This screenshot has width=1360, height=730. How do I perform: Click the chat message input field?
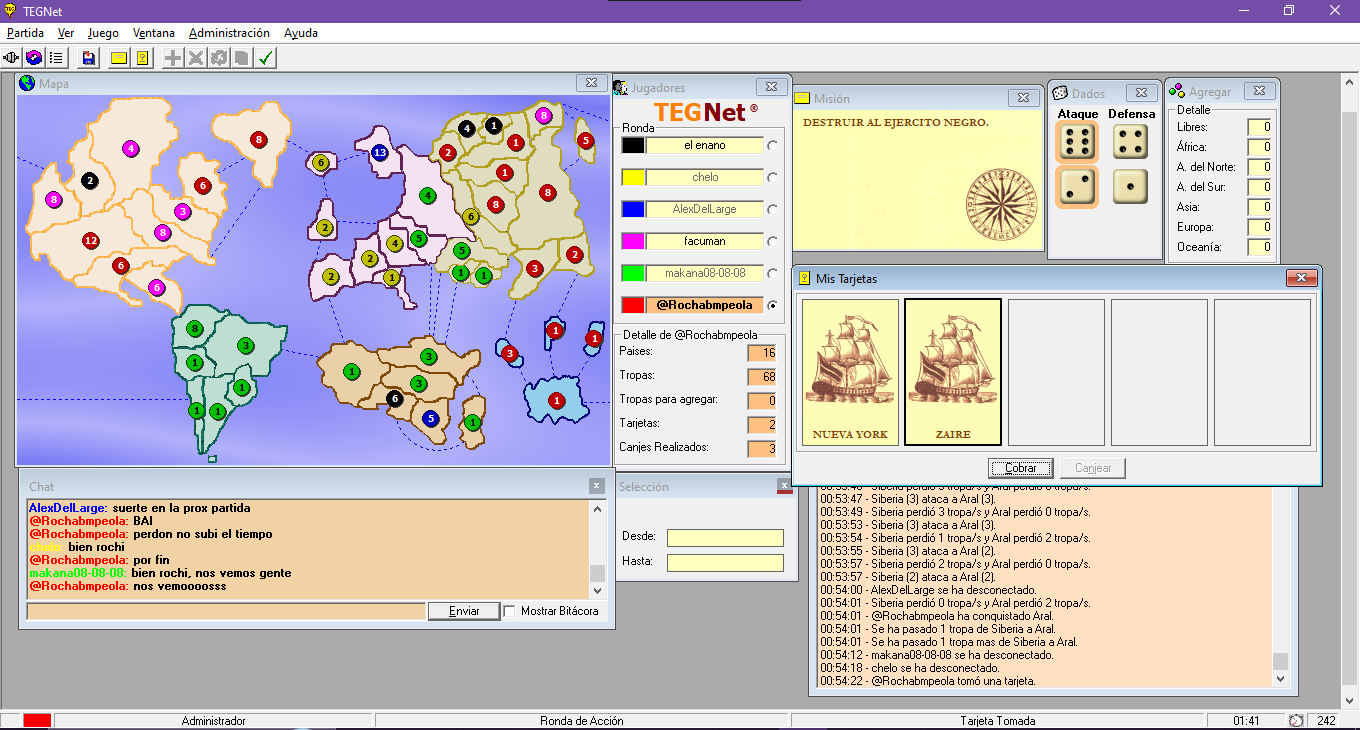coord(226,611)
